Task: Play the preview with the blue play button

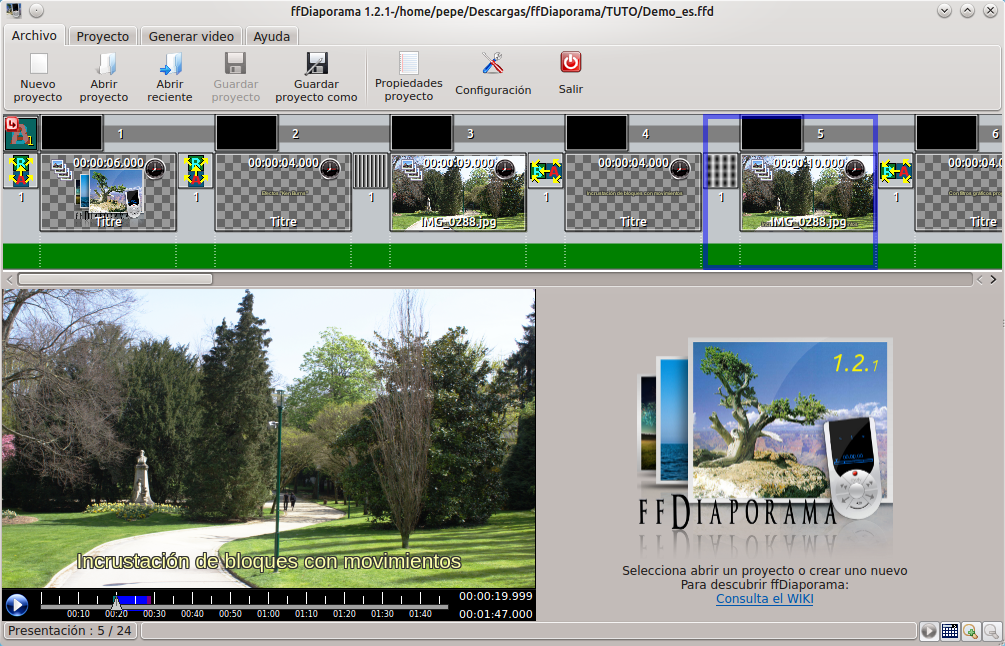Action: tap(17, 605)
